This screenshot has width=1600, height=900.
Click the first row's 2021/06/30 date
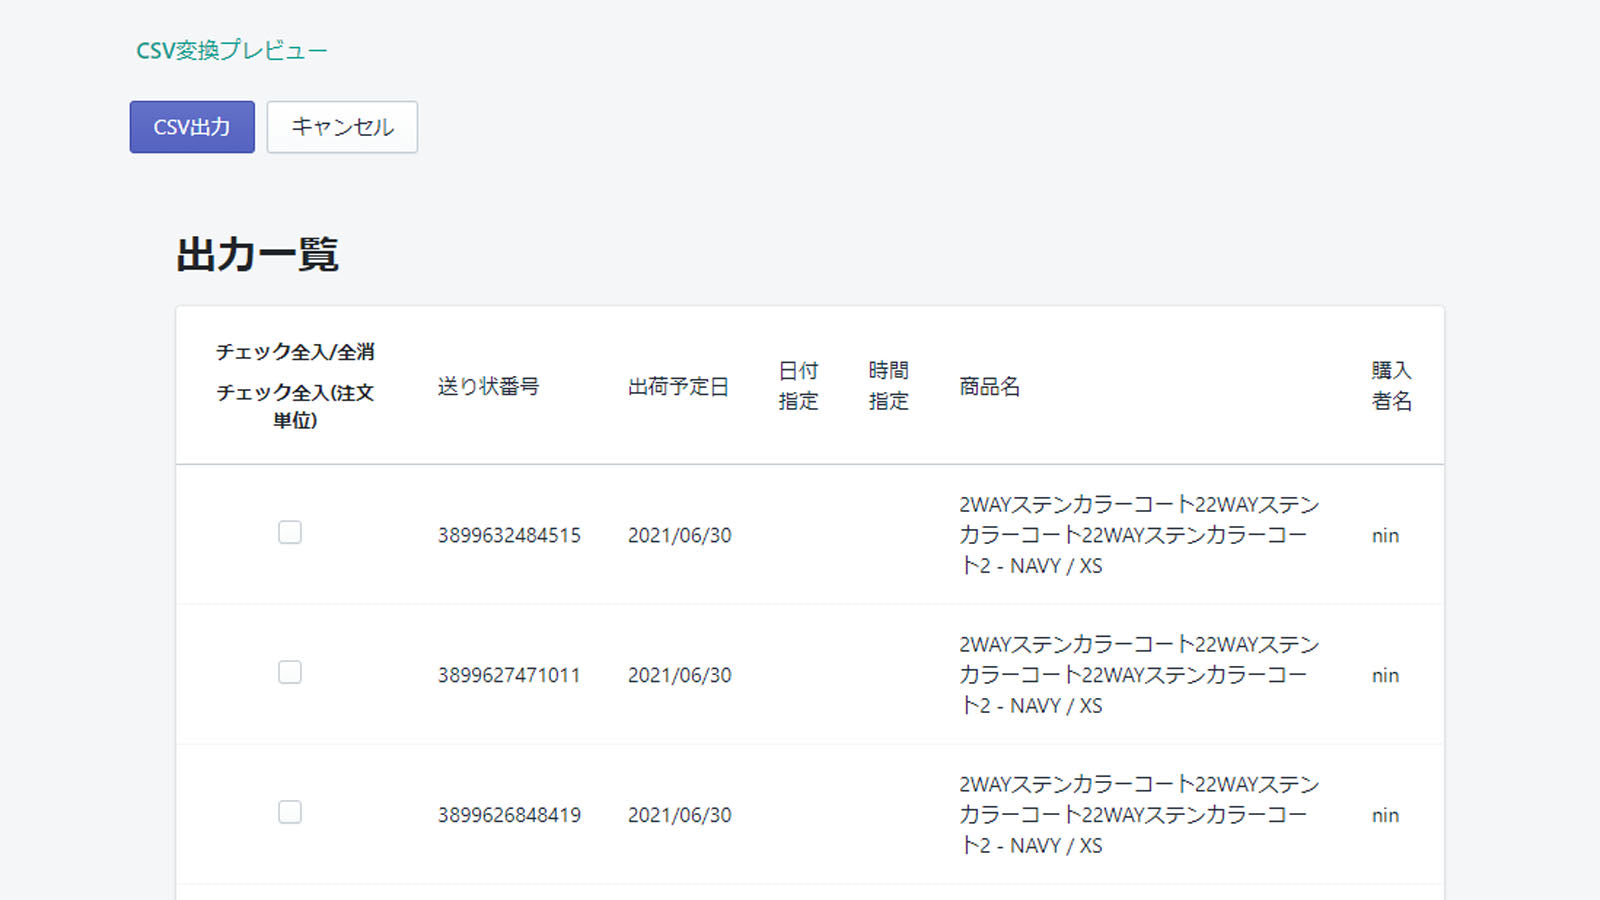(x=680, y=535)
